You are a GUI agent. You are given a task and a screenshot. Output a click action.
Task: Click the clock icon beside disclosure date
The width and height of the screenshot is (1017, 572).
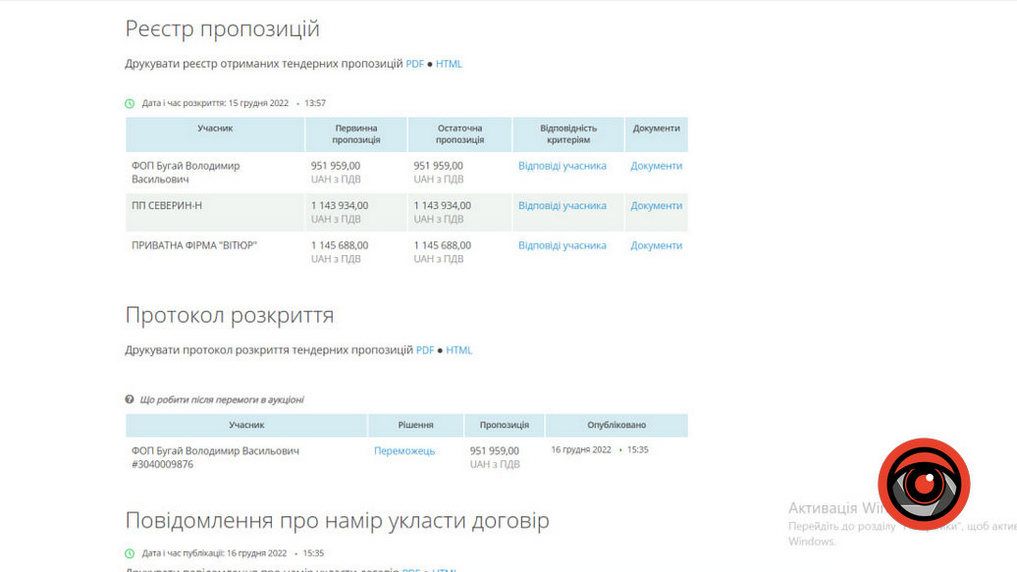click(x=130, y=103)
